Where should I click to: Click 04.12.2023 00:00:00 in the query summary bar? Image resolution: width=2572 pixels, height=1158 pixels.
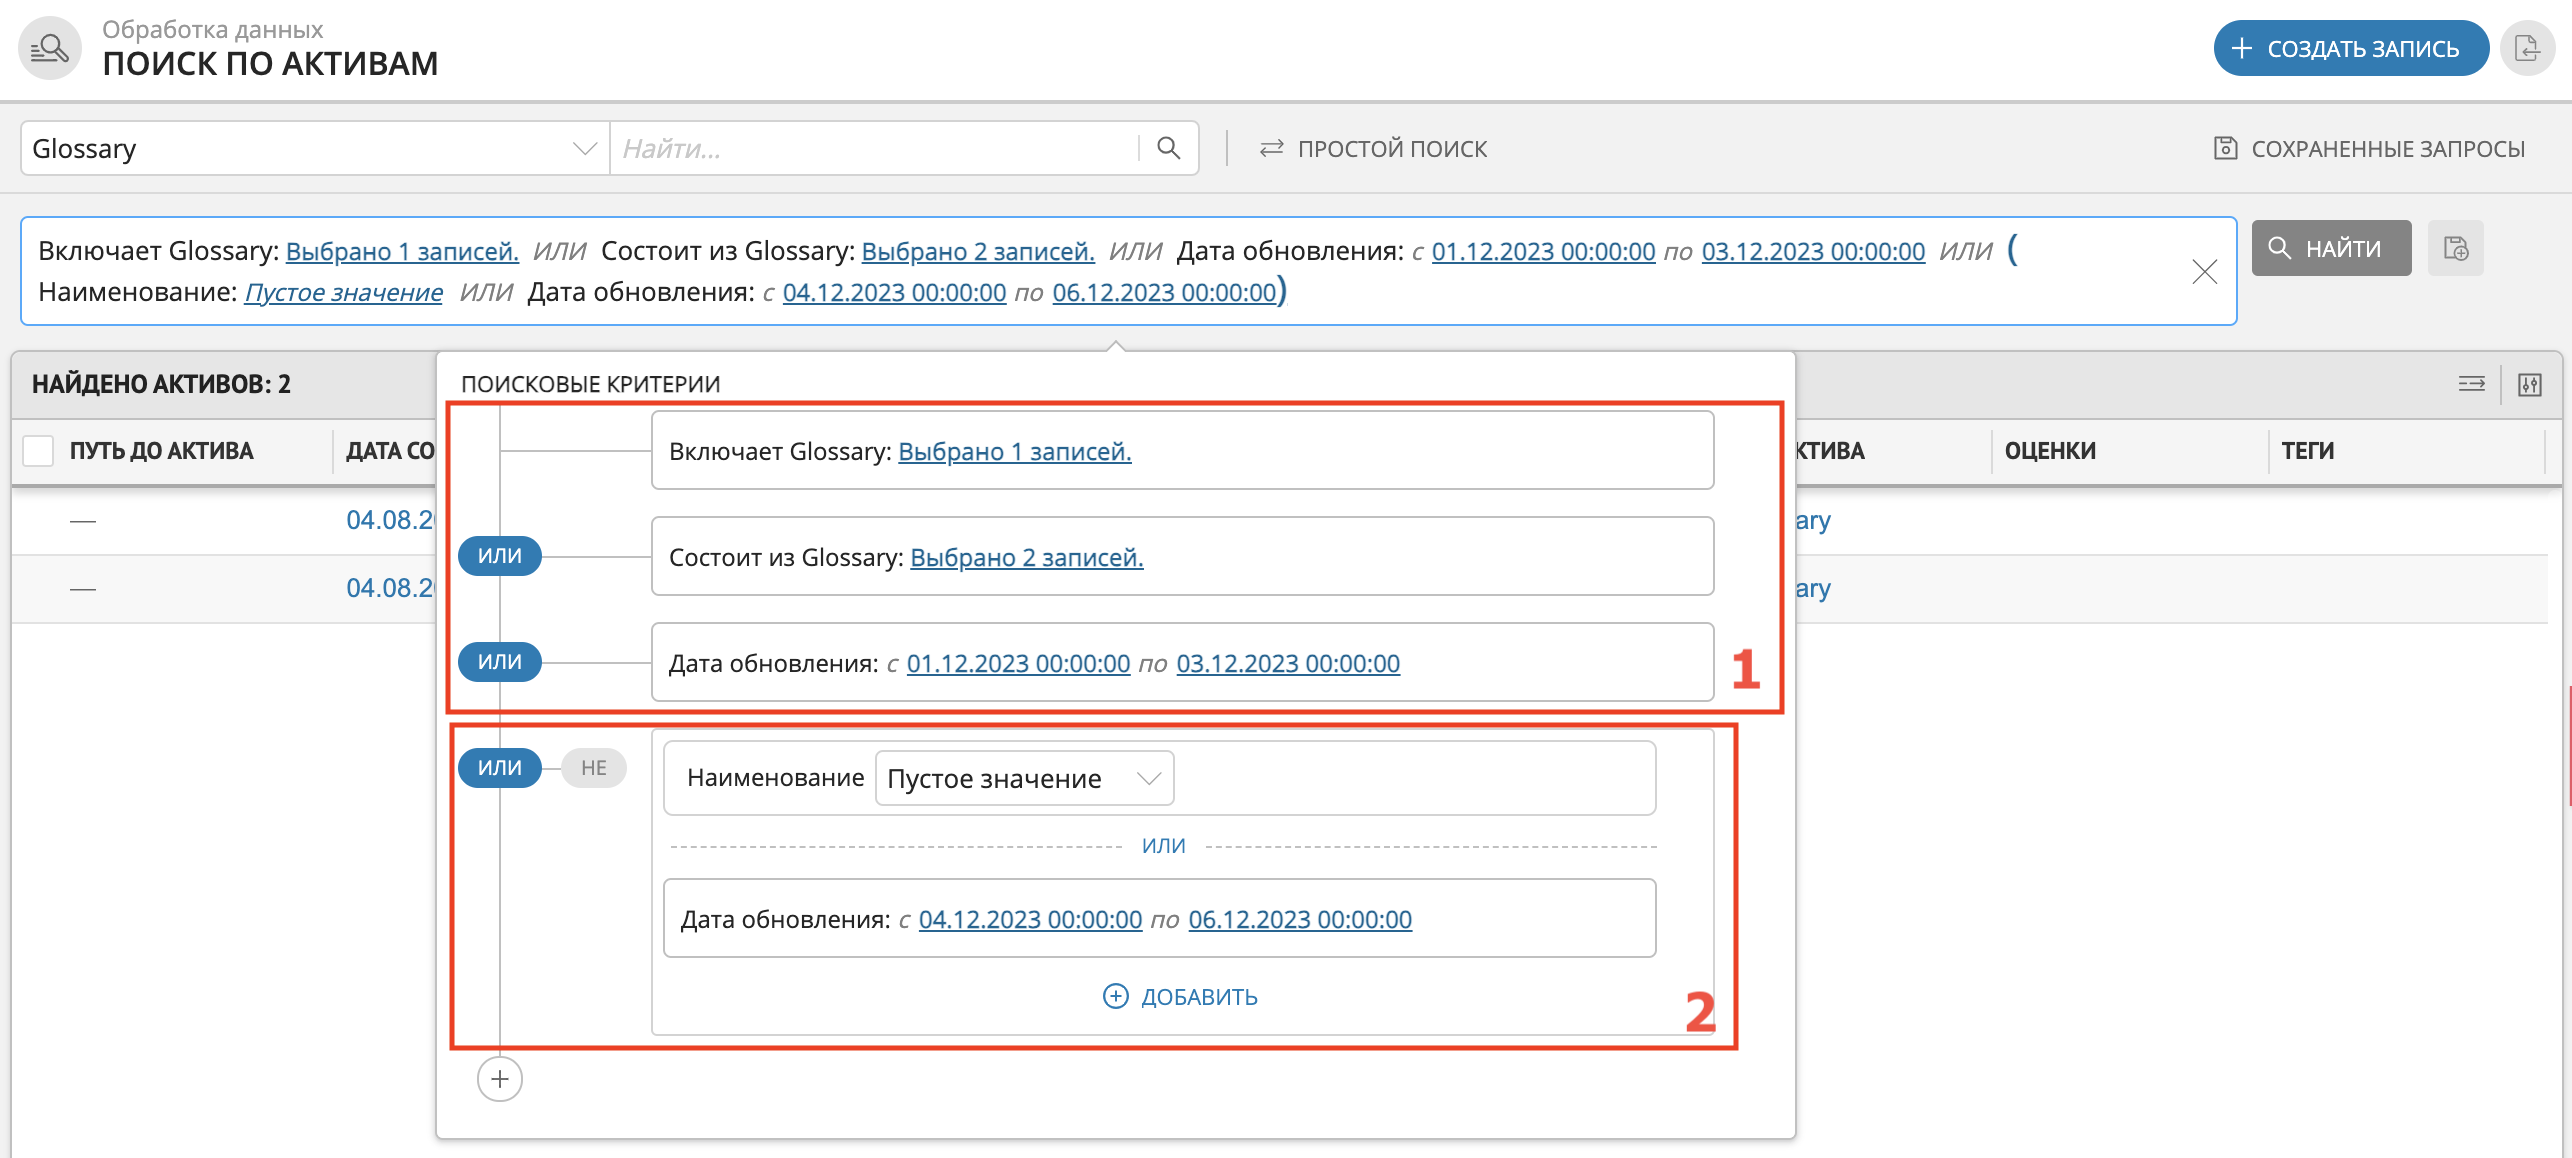(x=894, y=292)
